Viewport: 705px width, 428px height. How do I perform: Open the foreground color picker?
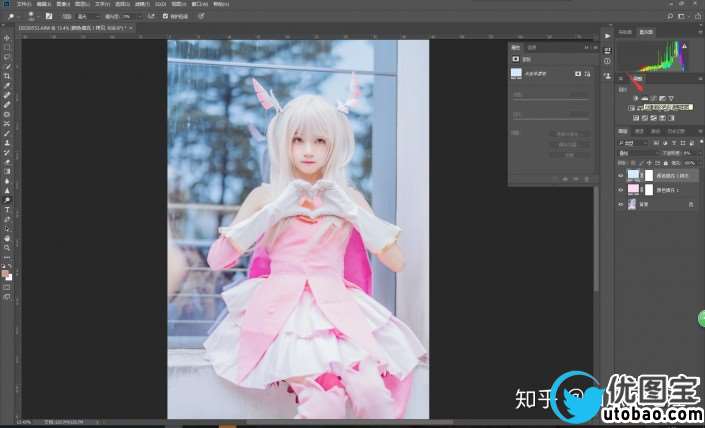coord(5,273)
